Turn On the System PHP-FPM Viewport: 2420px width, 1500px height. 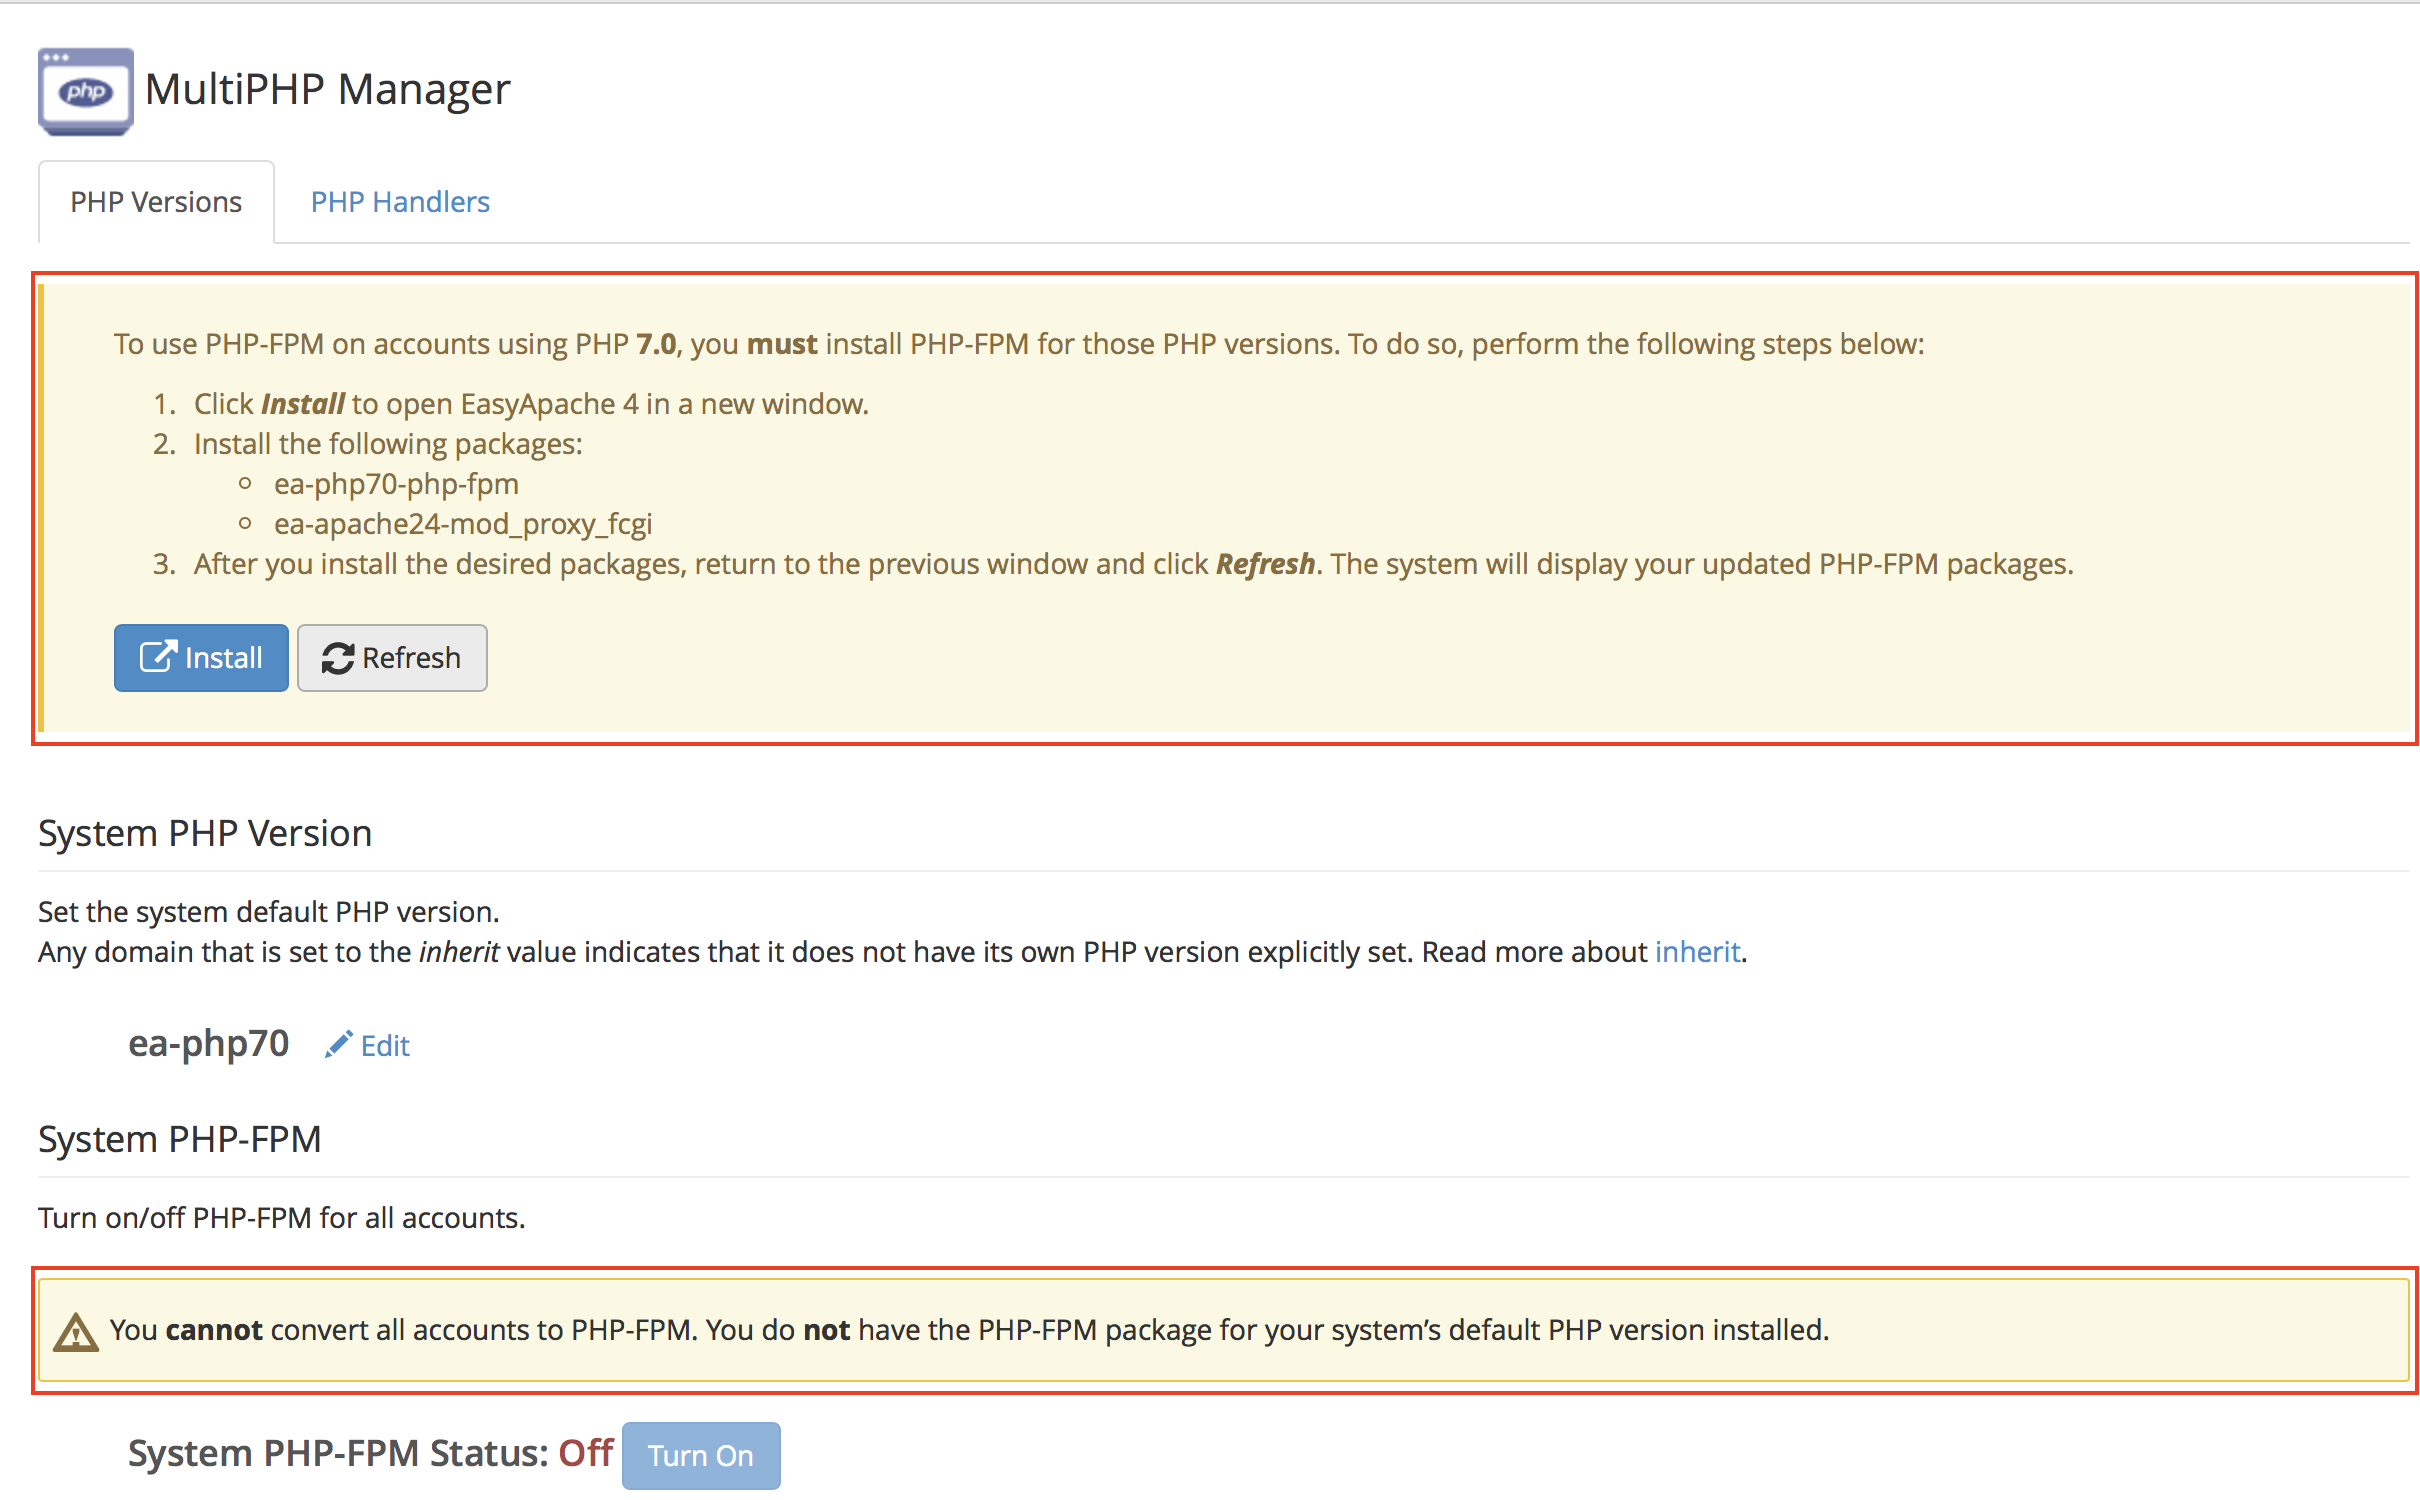(x=700, y=1455)
